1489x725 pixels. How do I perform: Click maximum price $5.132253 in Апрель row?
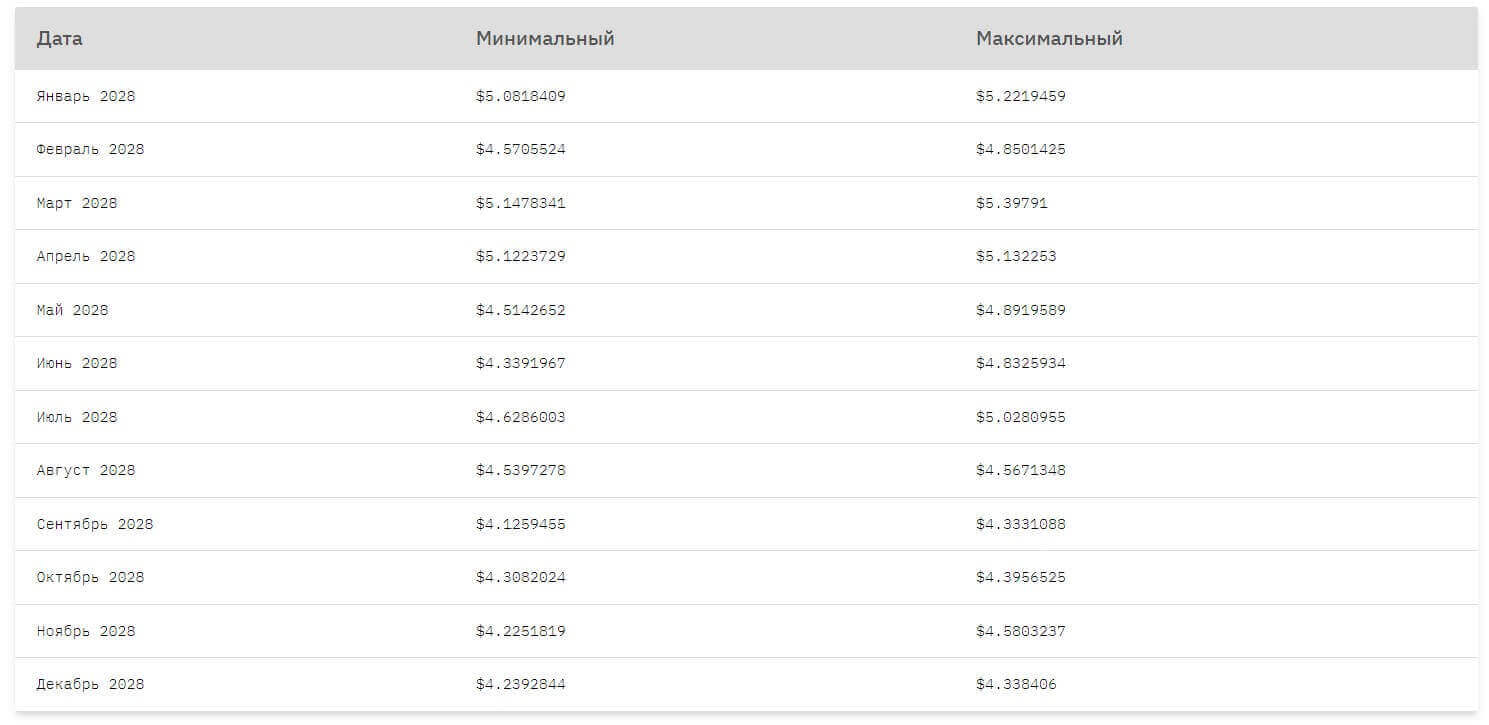point(1016,257)
